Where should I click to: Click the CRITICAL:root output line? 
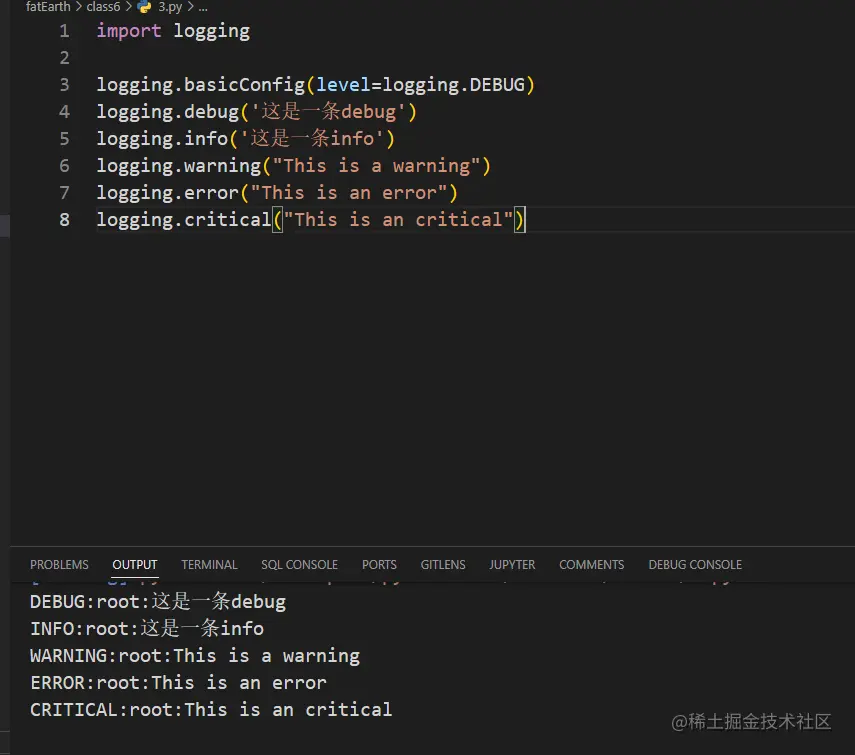[211, 710]
